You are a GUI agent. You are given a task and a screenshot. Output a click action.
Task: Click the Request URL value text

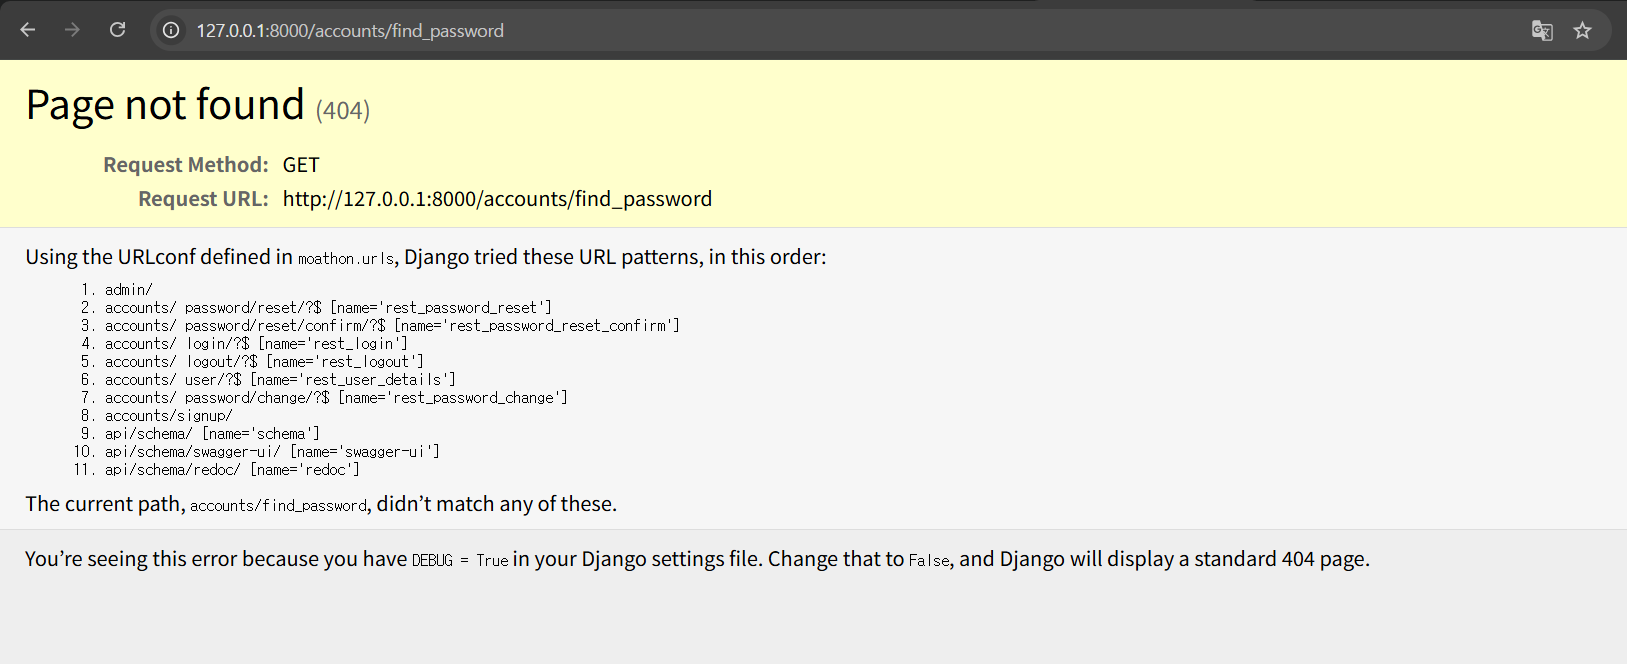tap(497, 199)
